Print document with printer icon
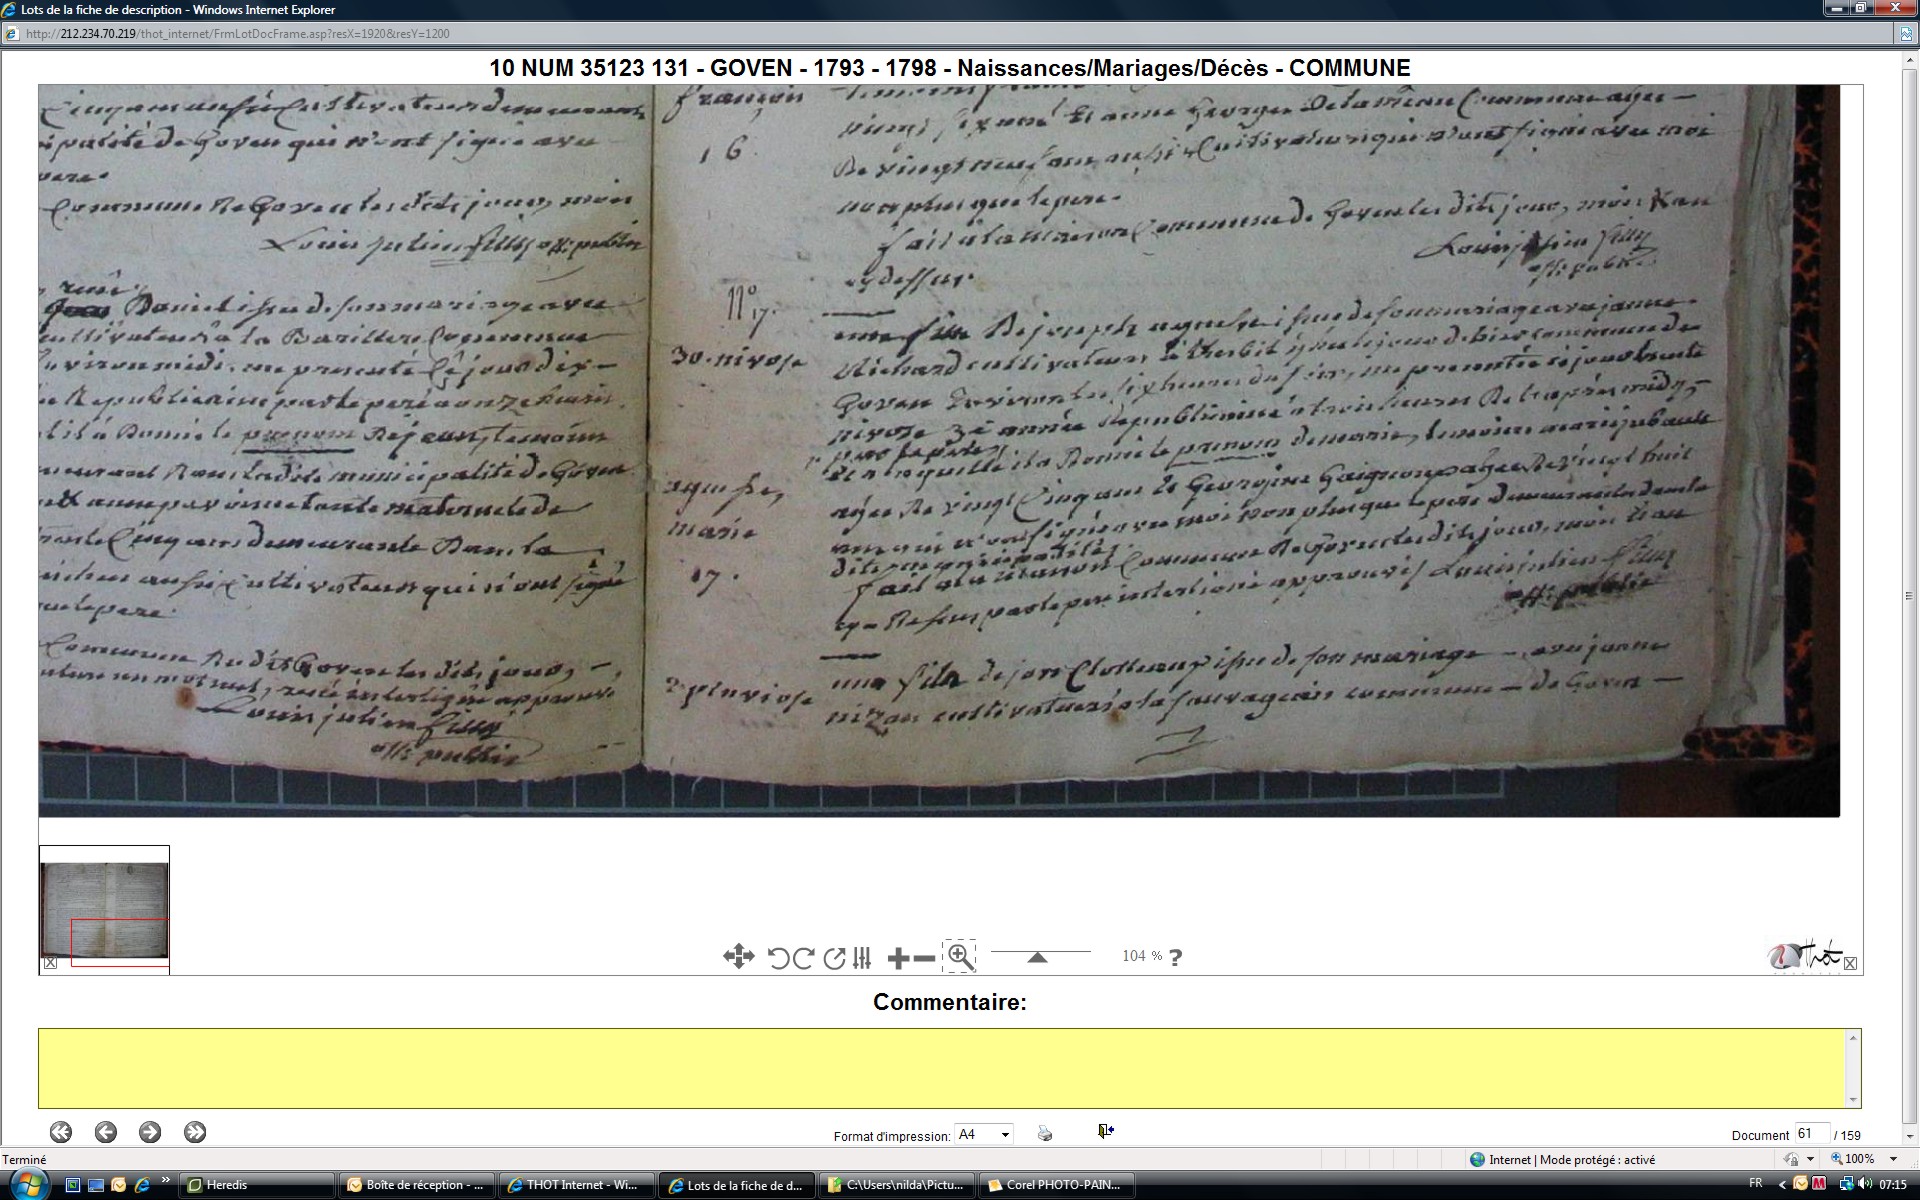 pos(1045,1133)
